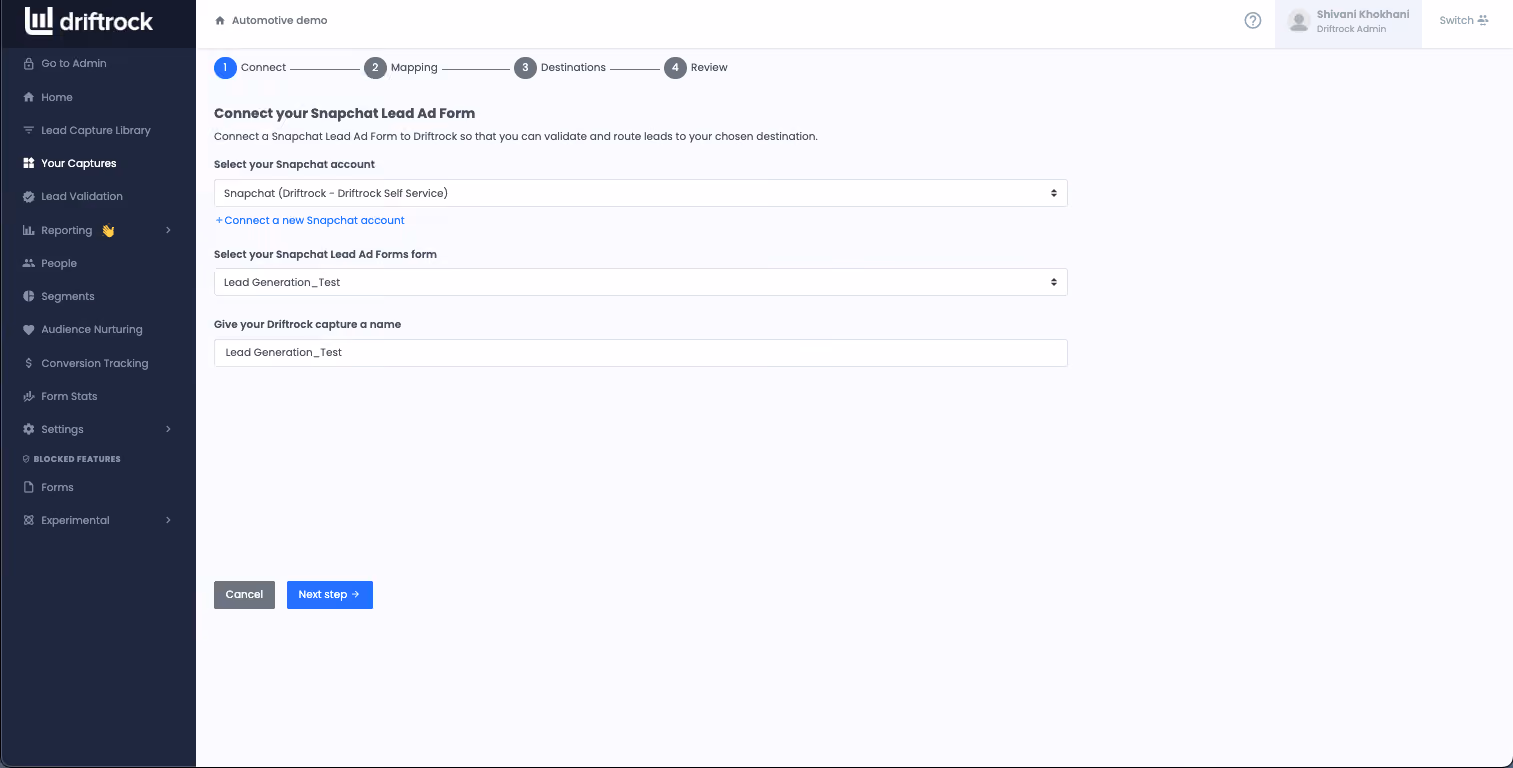This screenshot has width=1513, height=768.
Task: Click the Segments pie icon
Action: coord(28,296)
